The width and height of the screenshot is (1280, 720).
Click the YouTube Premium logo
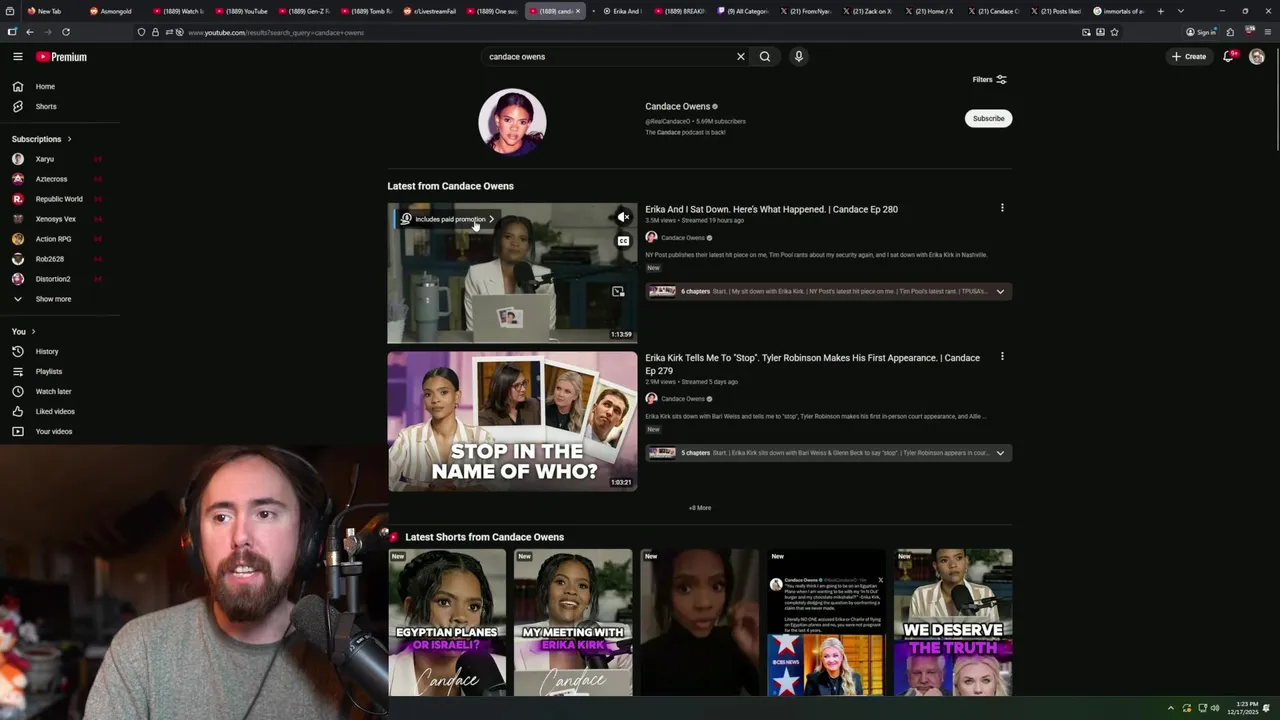(x=62, y=57)
